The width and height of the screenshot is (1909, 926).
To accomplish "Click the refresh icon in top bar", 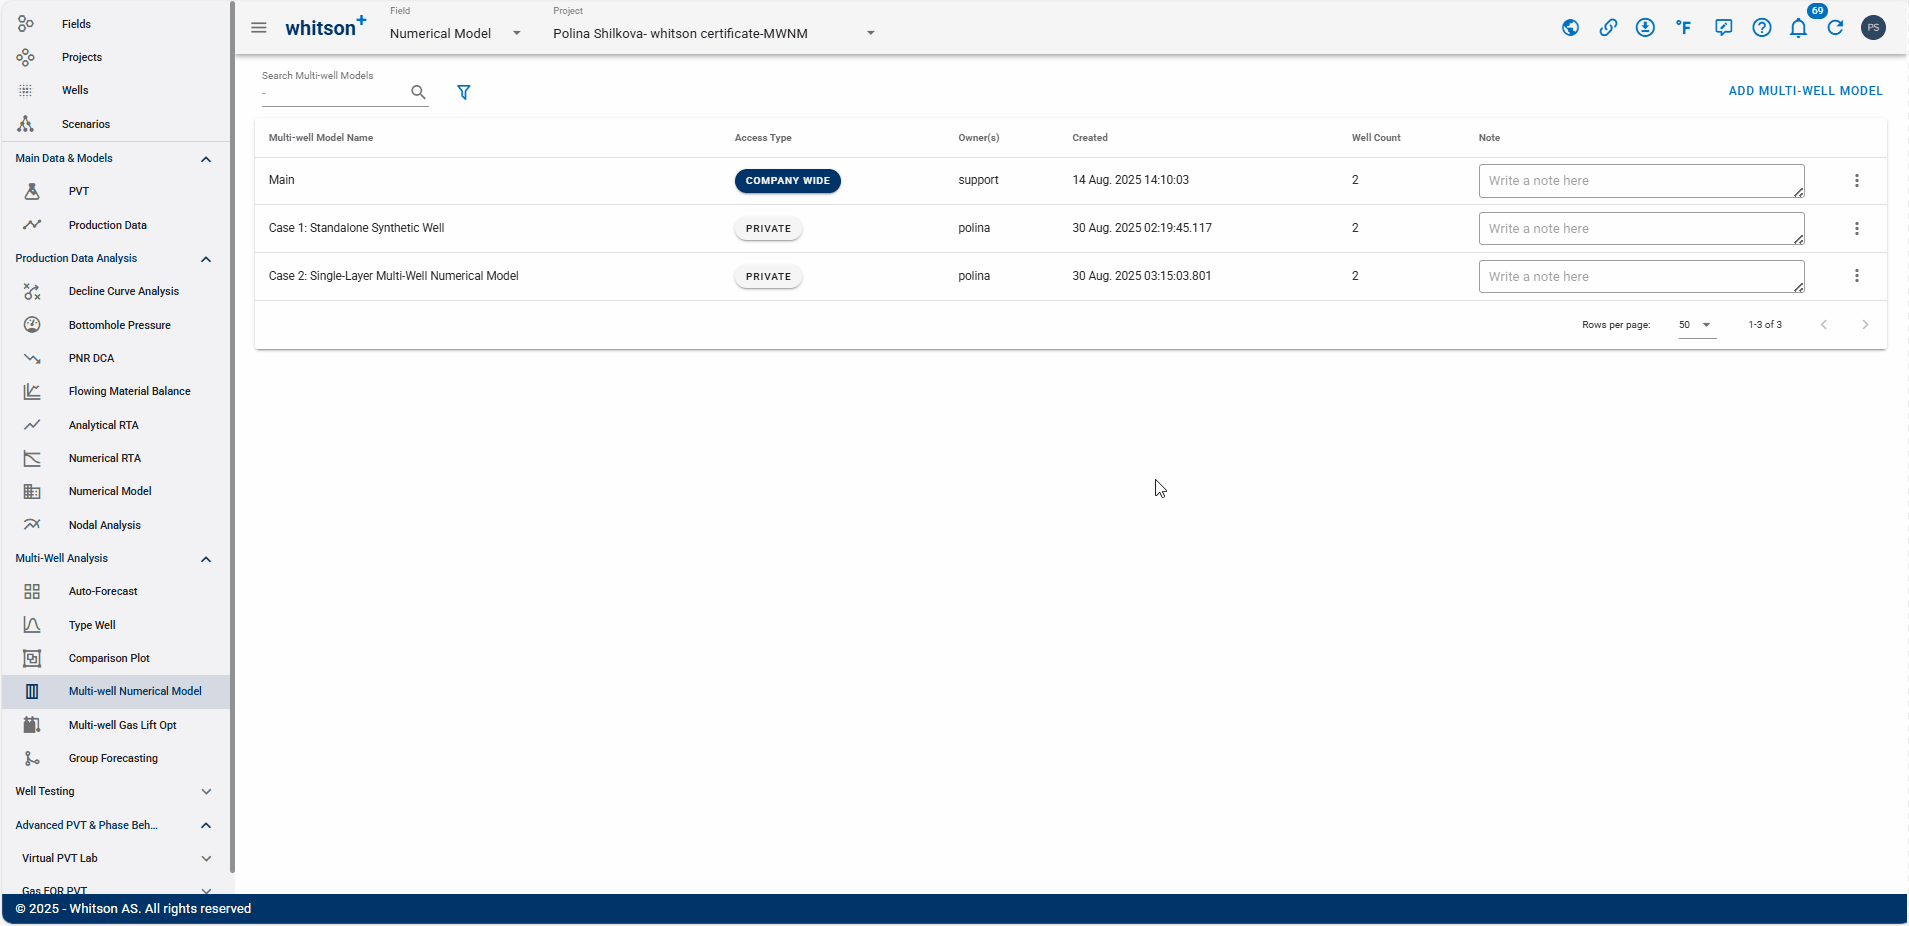I will (x=1836, y=28).
